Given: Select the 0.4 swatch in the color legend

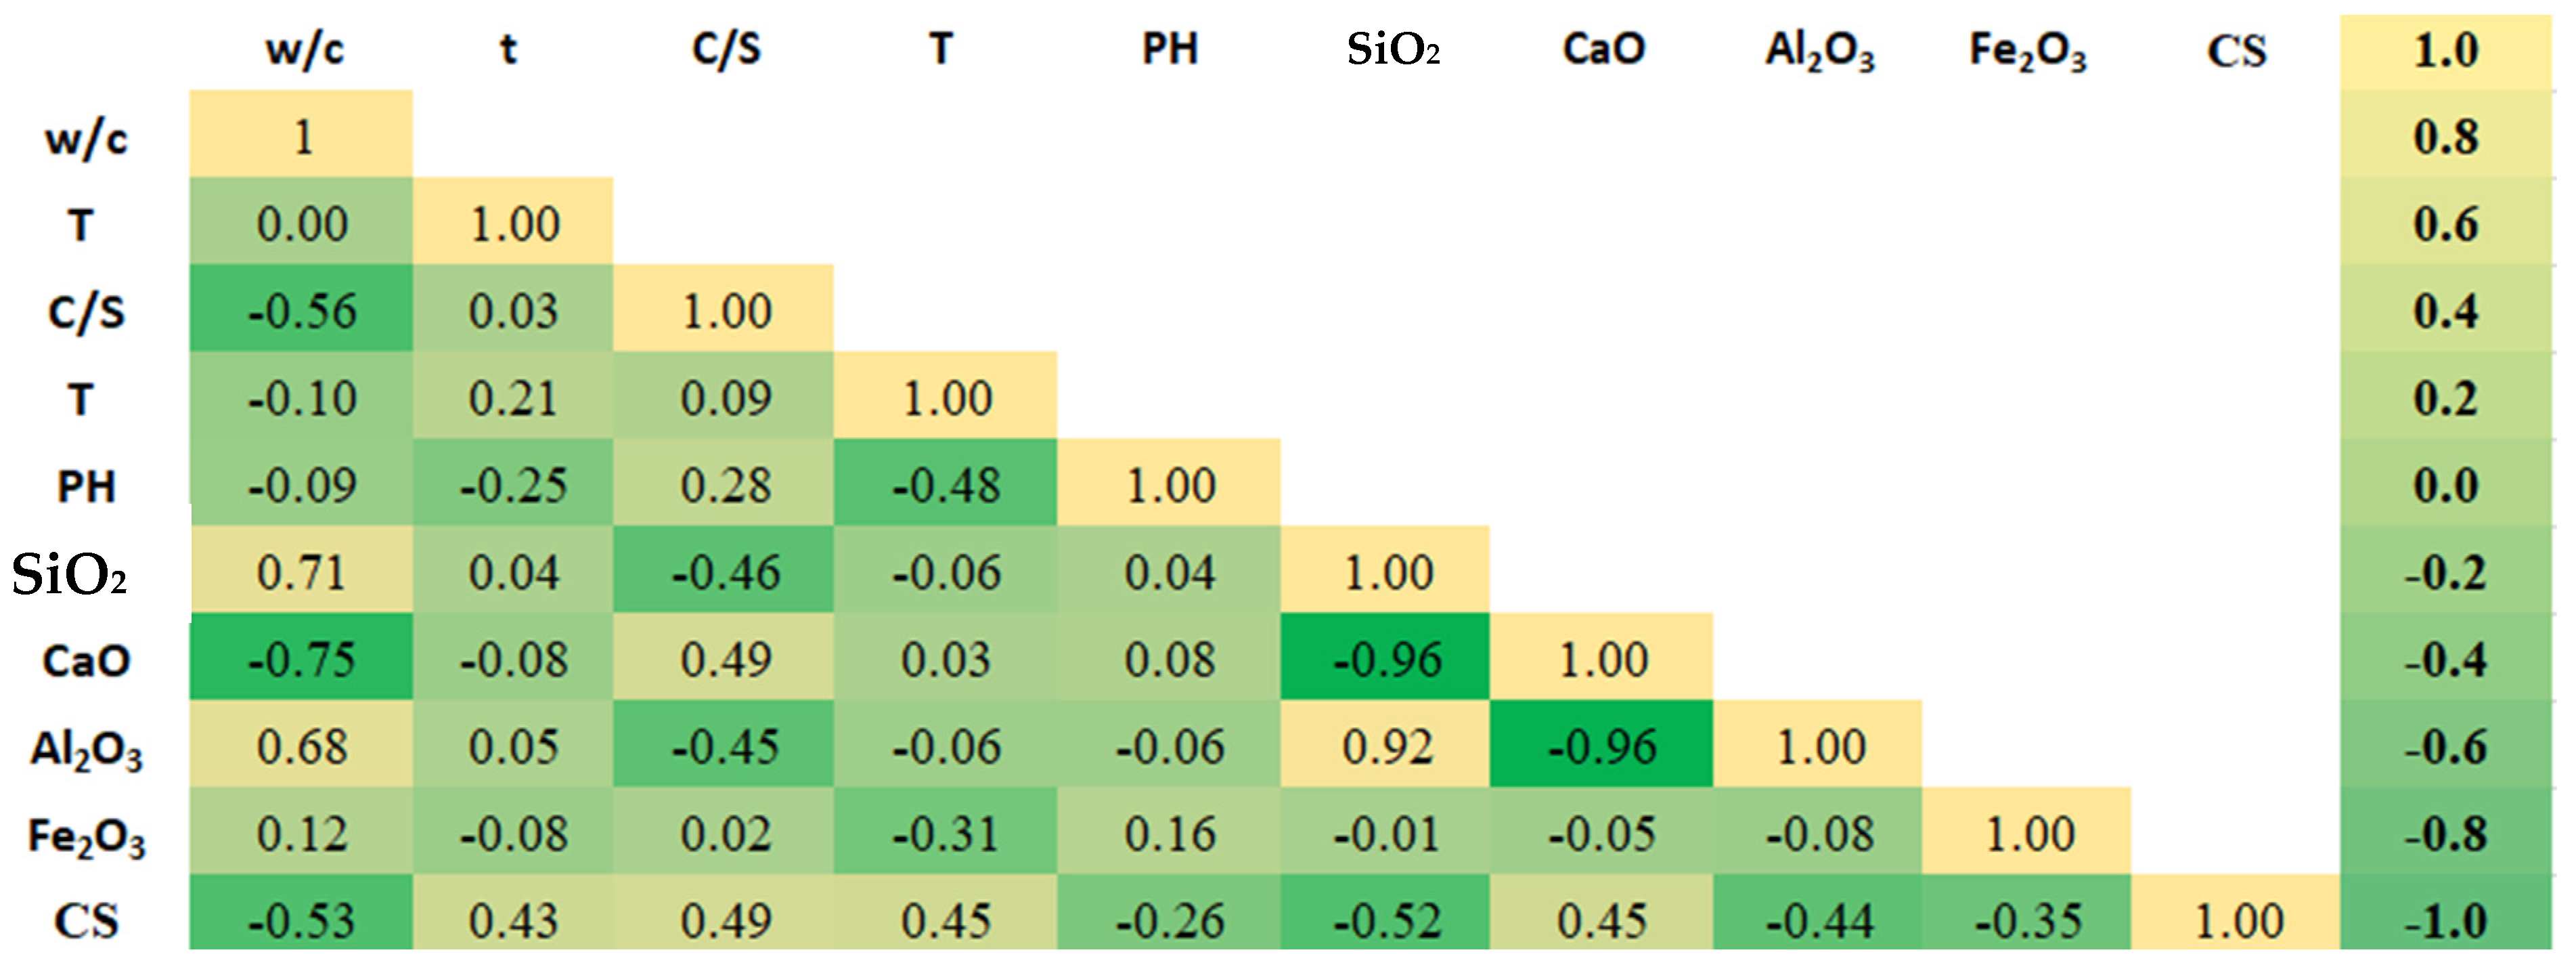Looking at the screenshot, I should pyautogui.click(x=2445, y=311).
